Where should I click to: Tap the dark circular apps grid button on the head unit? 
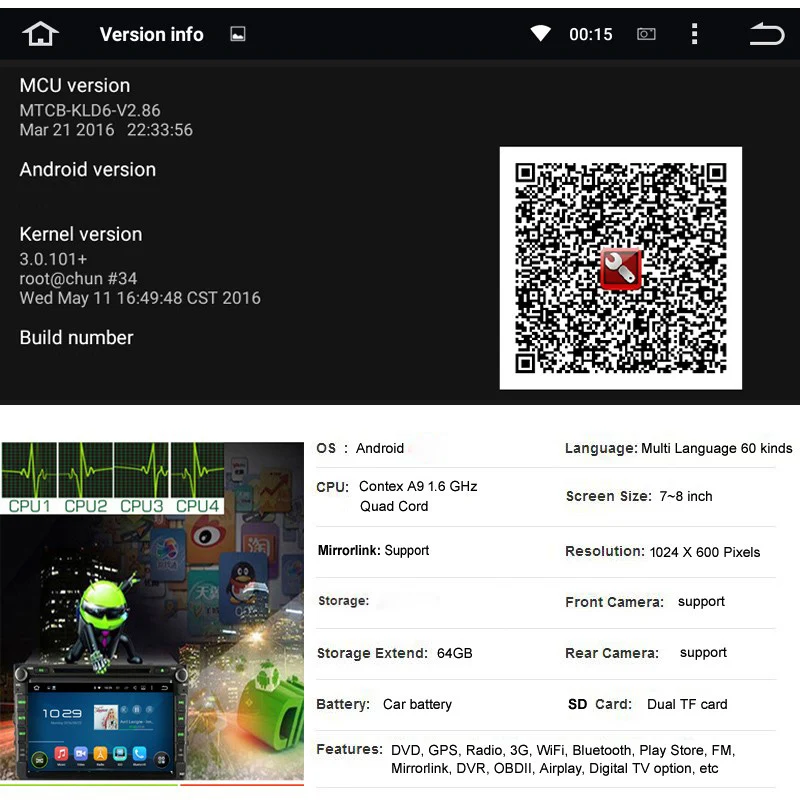[x=161, y=760]
